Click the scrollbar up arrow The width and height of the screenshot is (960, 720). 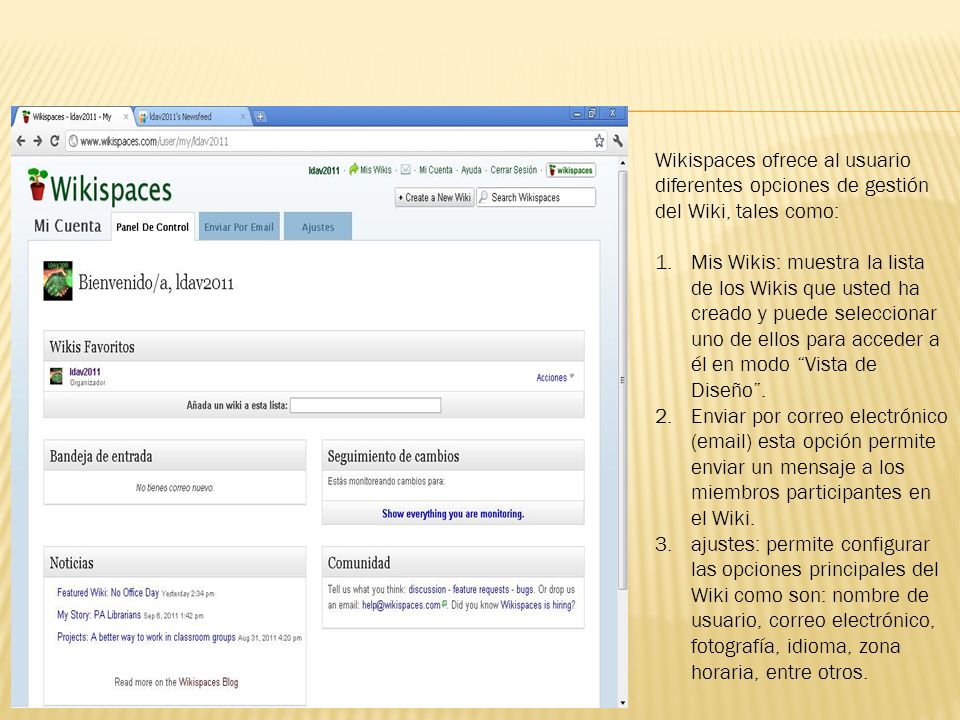[622, 163]
